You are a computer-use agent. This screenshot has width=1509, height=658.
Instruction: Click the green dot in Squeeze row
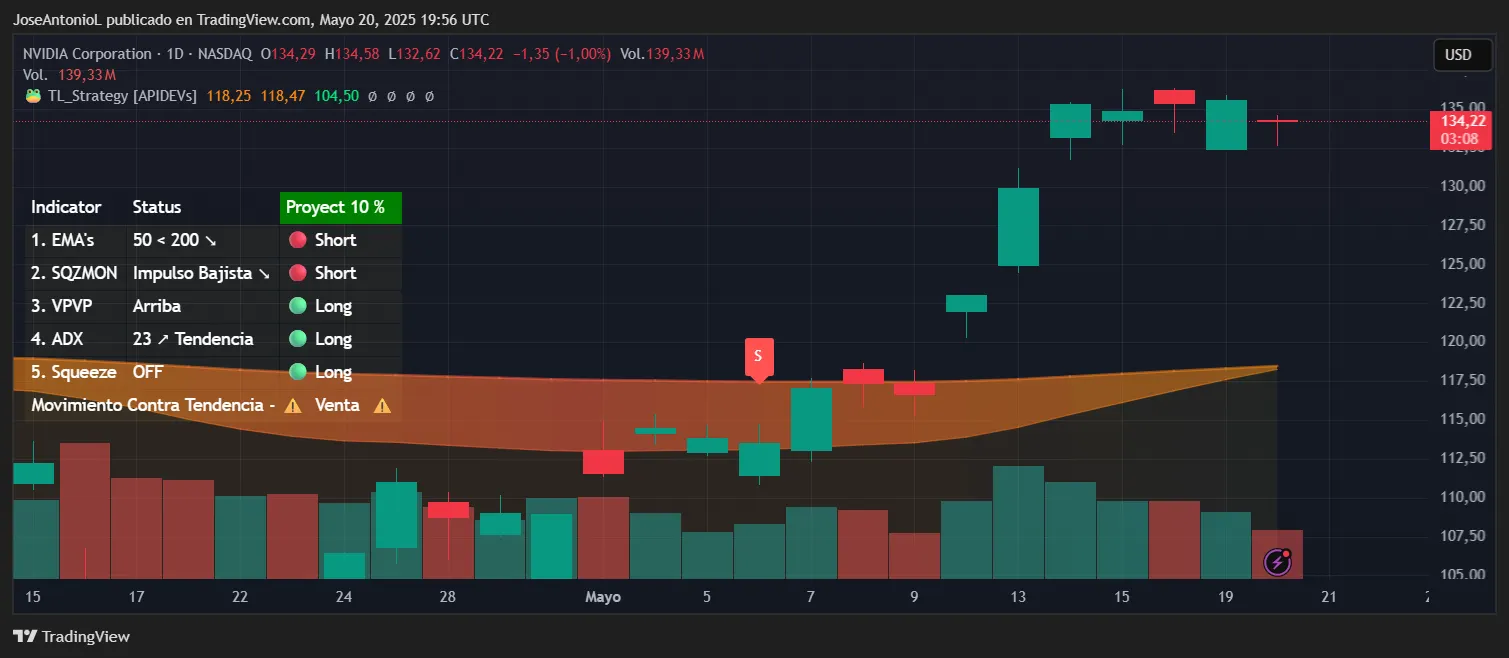coord(297,372)
